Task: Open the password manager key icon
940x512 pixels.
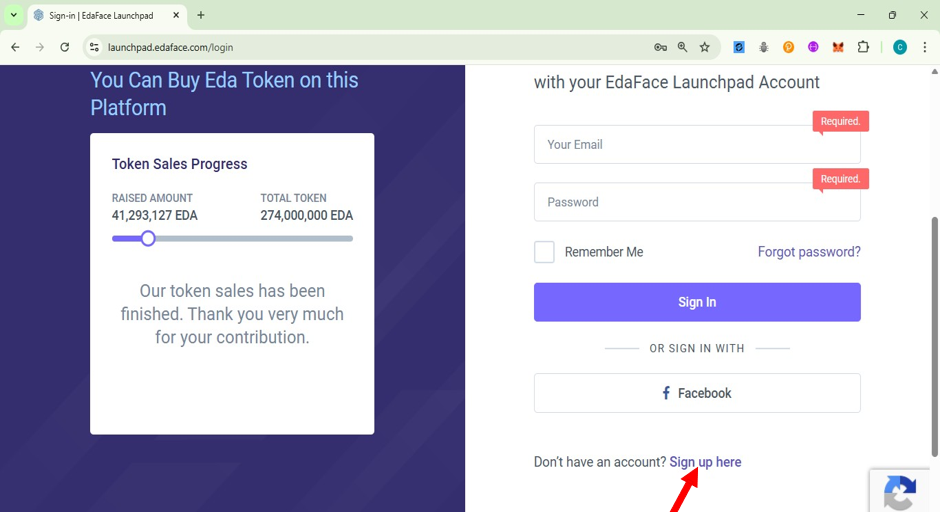Action: (x=660, y=47)
